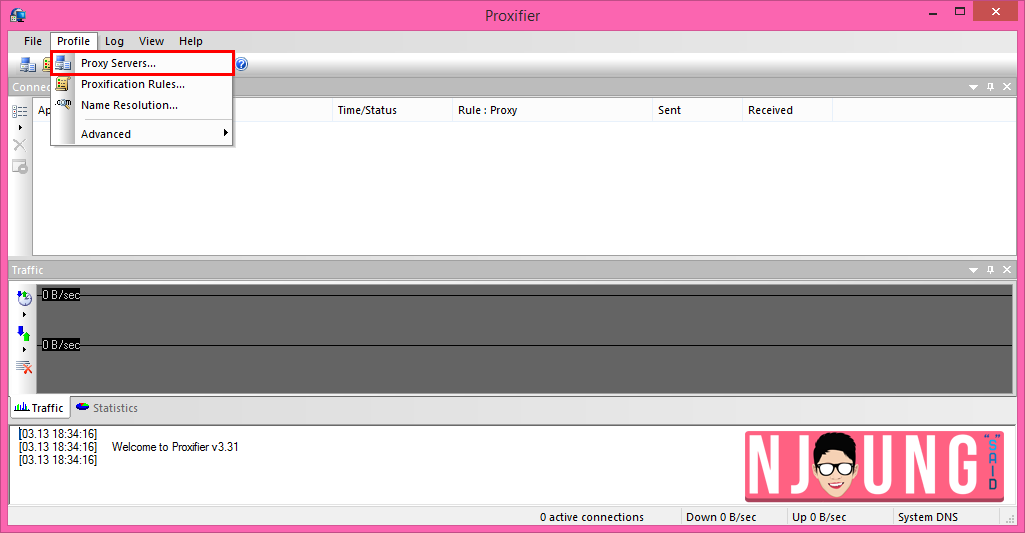Click Welcome to Proxifier v3.31 log line
1025x533 pixels.
click(175, 447)
